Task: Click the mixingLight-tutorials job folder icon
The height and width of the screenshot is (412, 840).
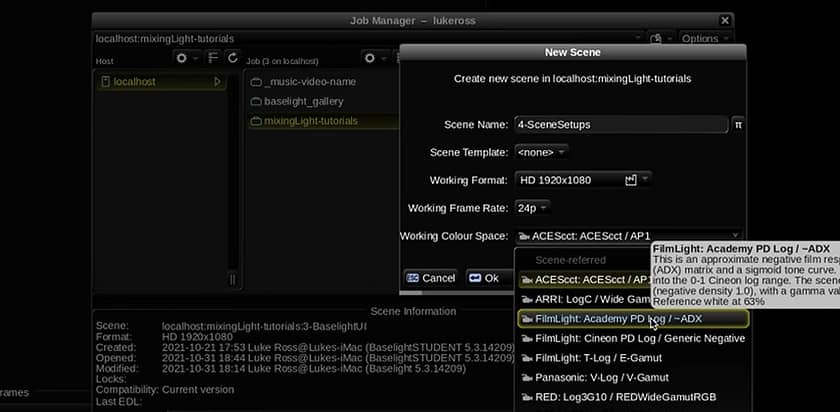Action: tap(256, 122)
